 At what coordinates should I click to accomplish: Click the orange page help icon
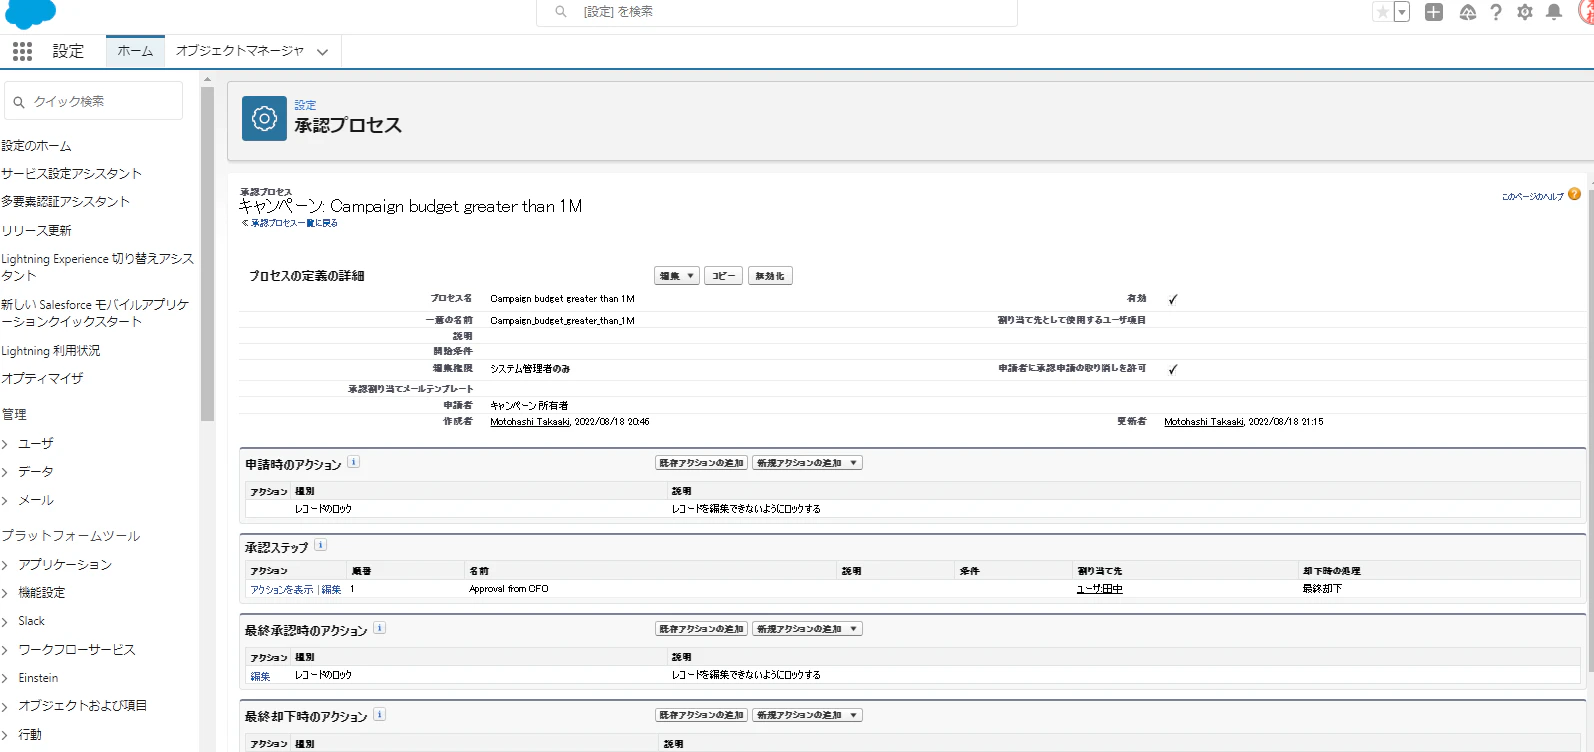tap(1574, 194)
